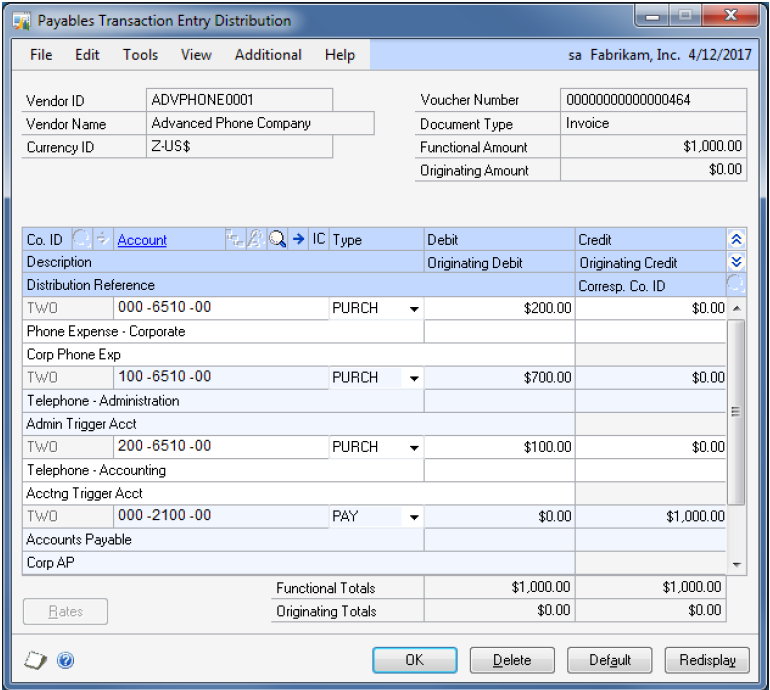
Task: Click the Co. ID lookup icon
Action: click(81, 240)
